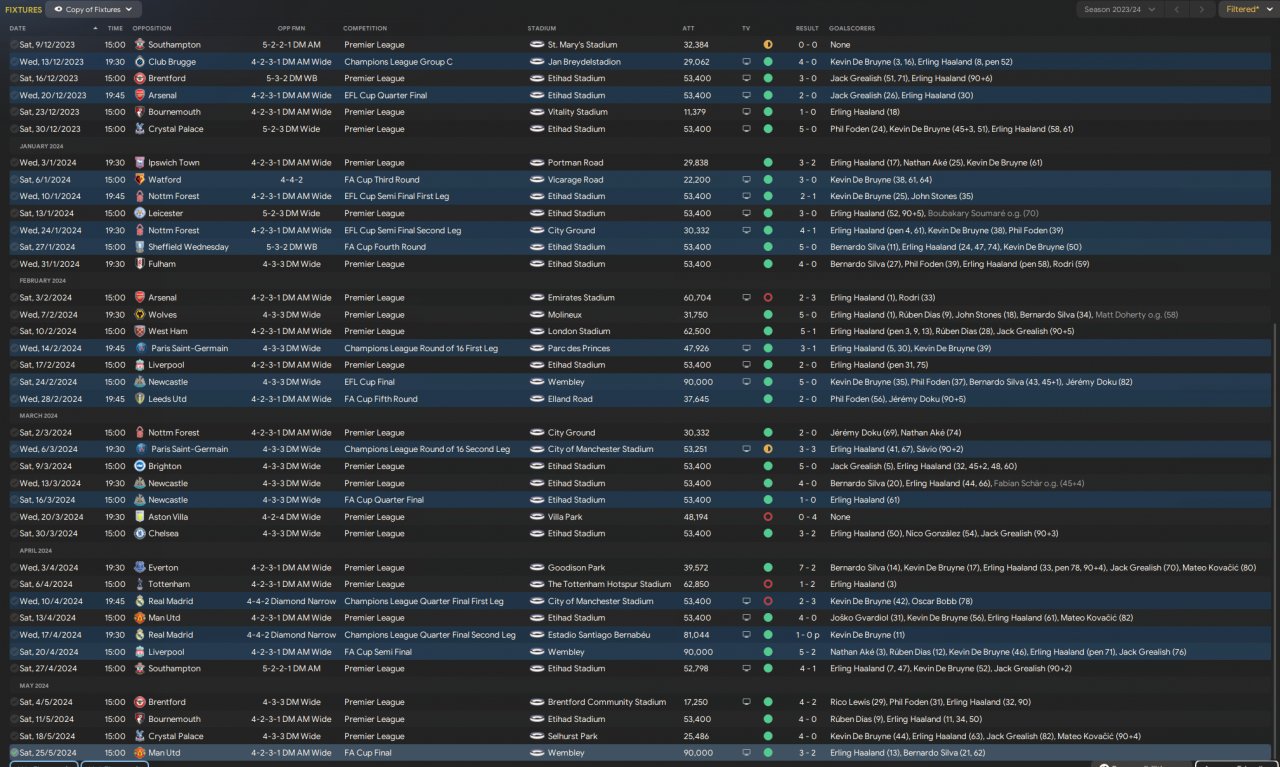Click Watford club badge icon
Screen dimensions: 1280x767
coord(140,180)
